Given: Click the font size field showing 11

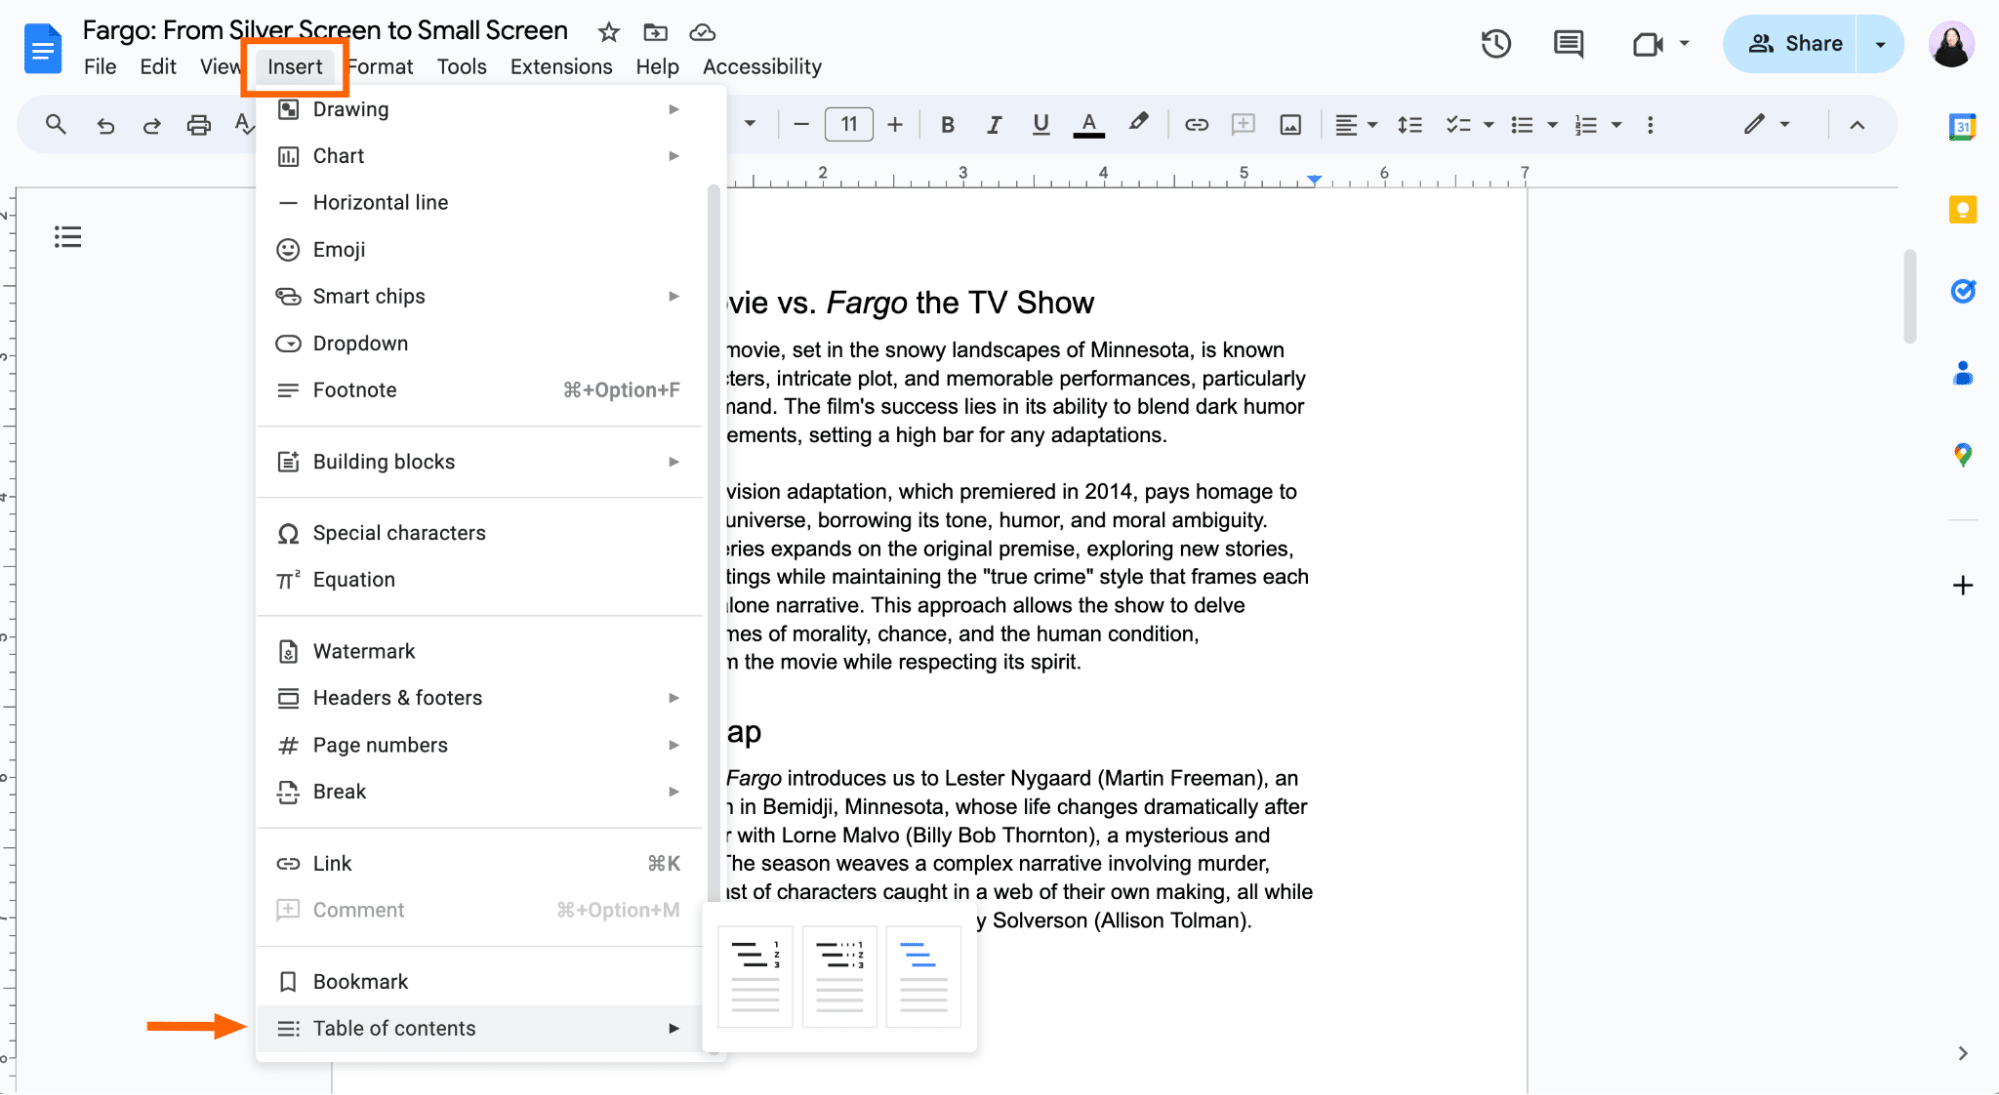Looking at the screenshot, I should (x=849, y=125).
